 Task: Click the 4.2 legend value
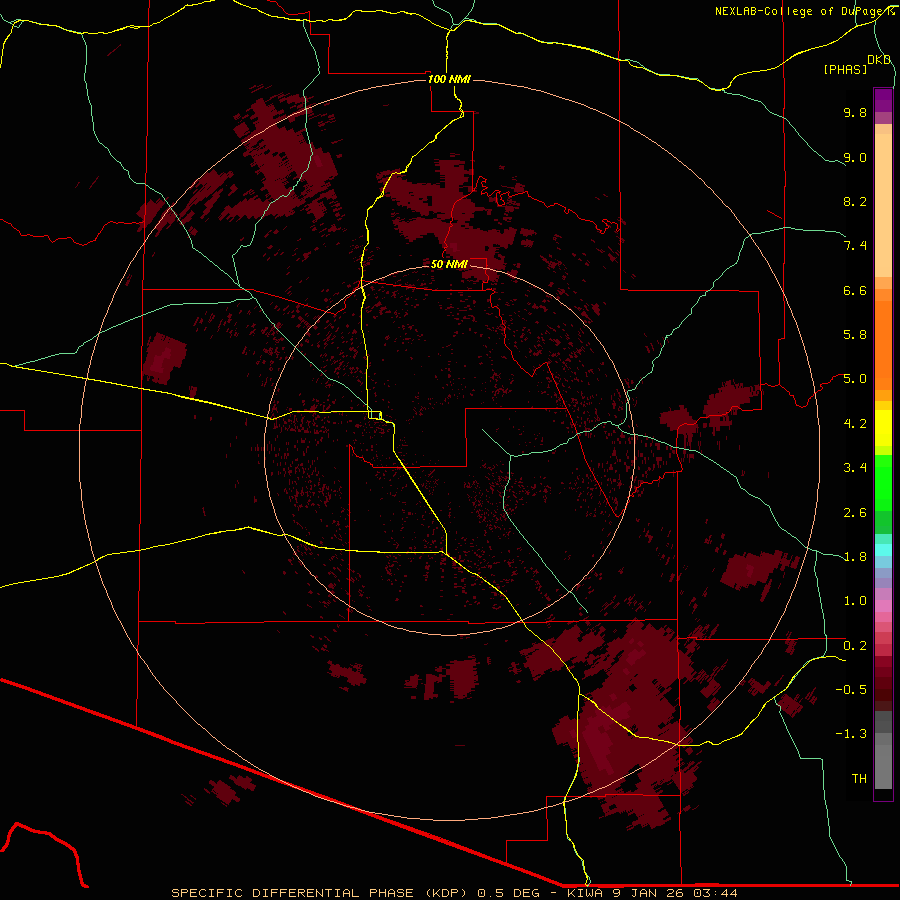pyautogui.click(x=855, y=424)
